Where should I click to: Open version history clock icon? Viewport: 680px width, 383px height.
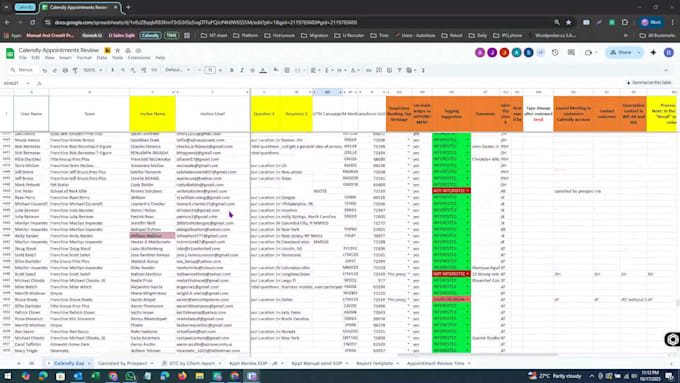(x=555, y=52)
